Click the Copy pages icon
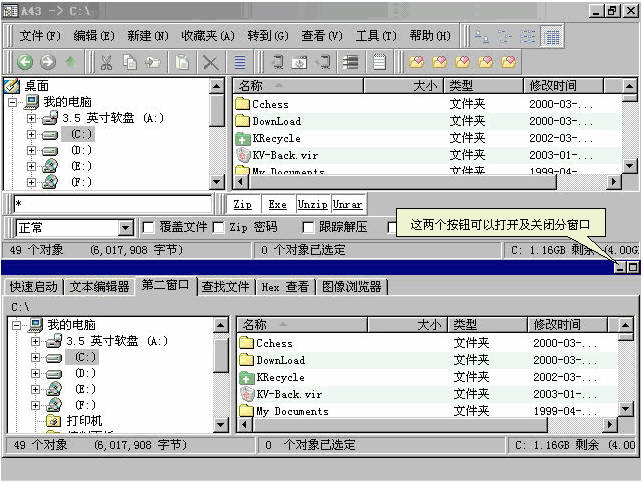643x483 pixels. click(130, 62)
